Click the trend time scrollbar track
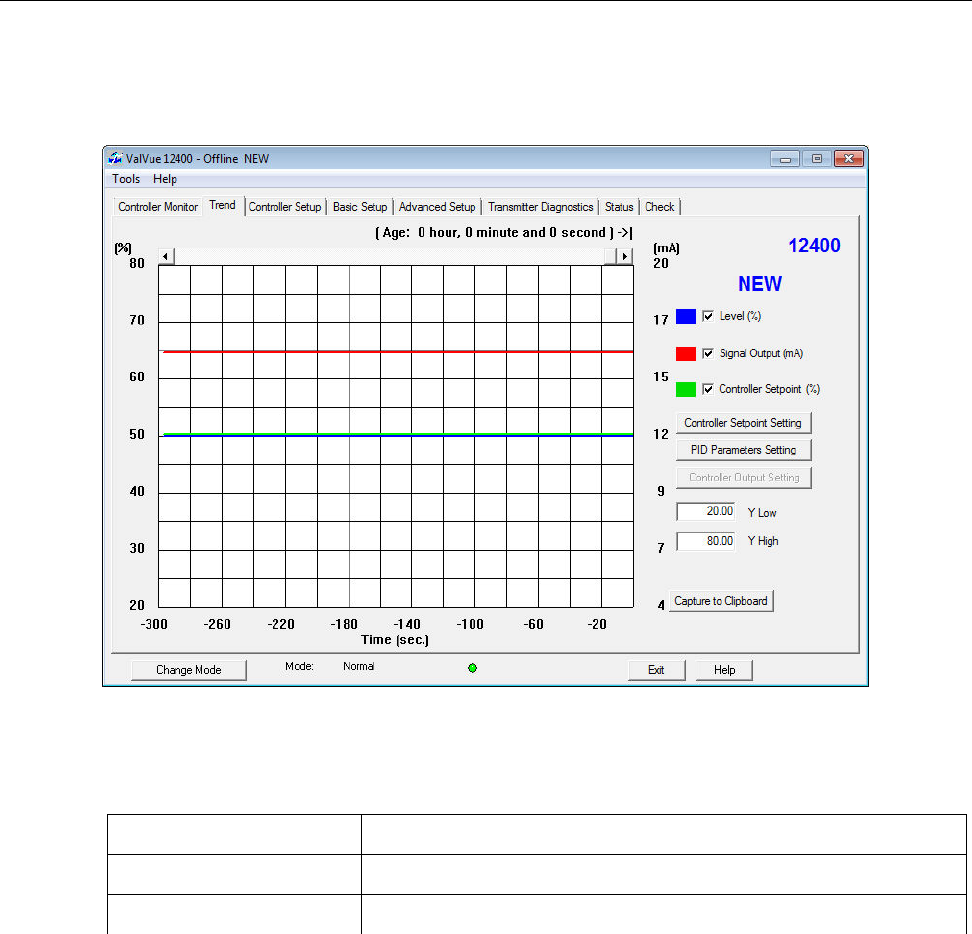Viewport: 972px width, 934px height. pyautogui.click(x=389, y=256)
